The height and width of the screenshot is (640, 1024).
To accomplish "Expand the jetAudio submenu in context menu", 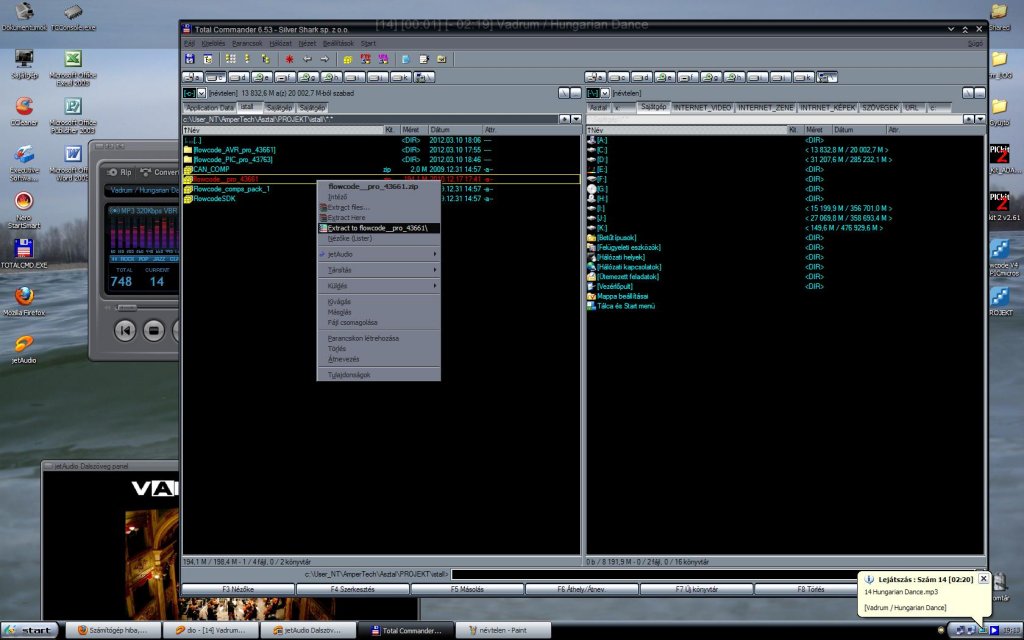I will tap(378, 254).
